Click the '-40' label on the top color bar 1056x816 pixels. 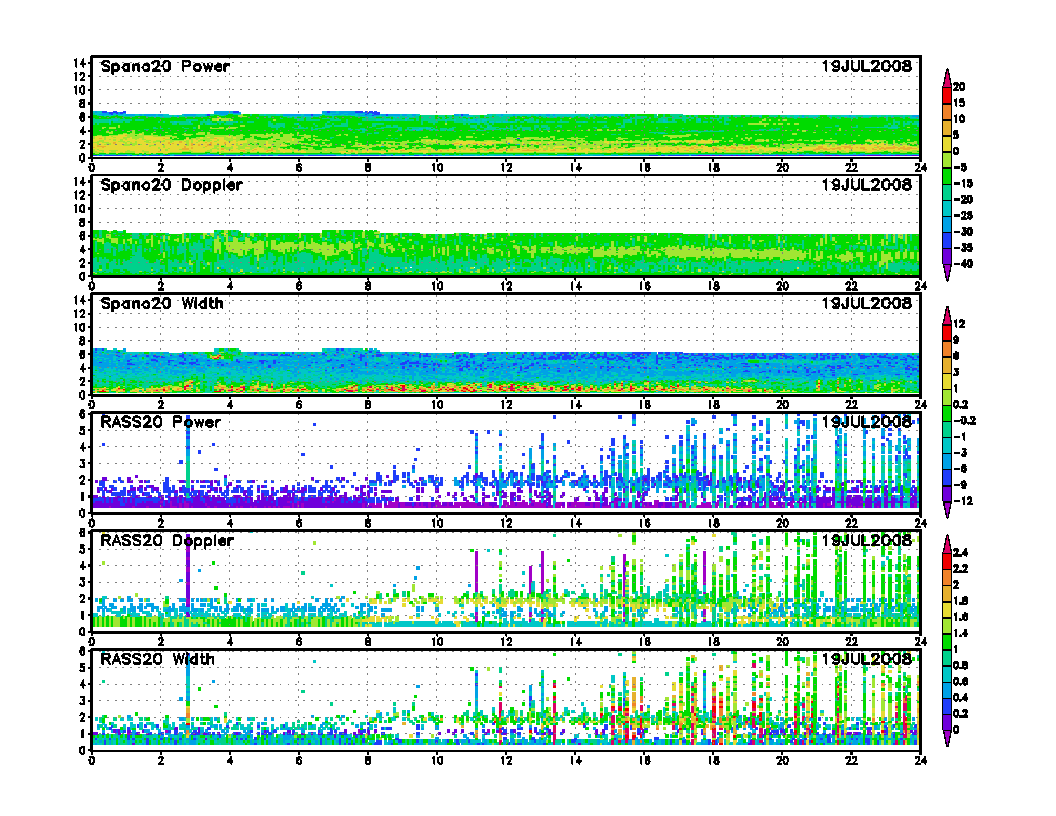coord(963,264)
